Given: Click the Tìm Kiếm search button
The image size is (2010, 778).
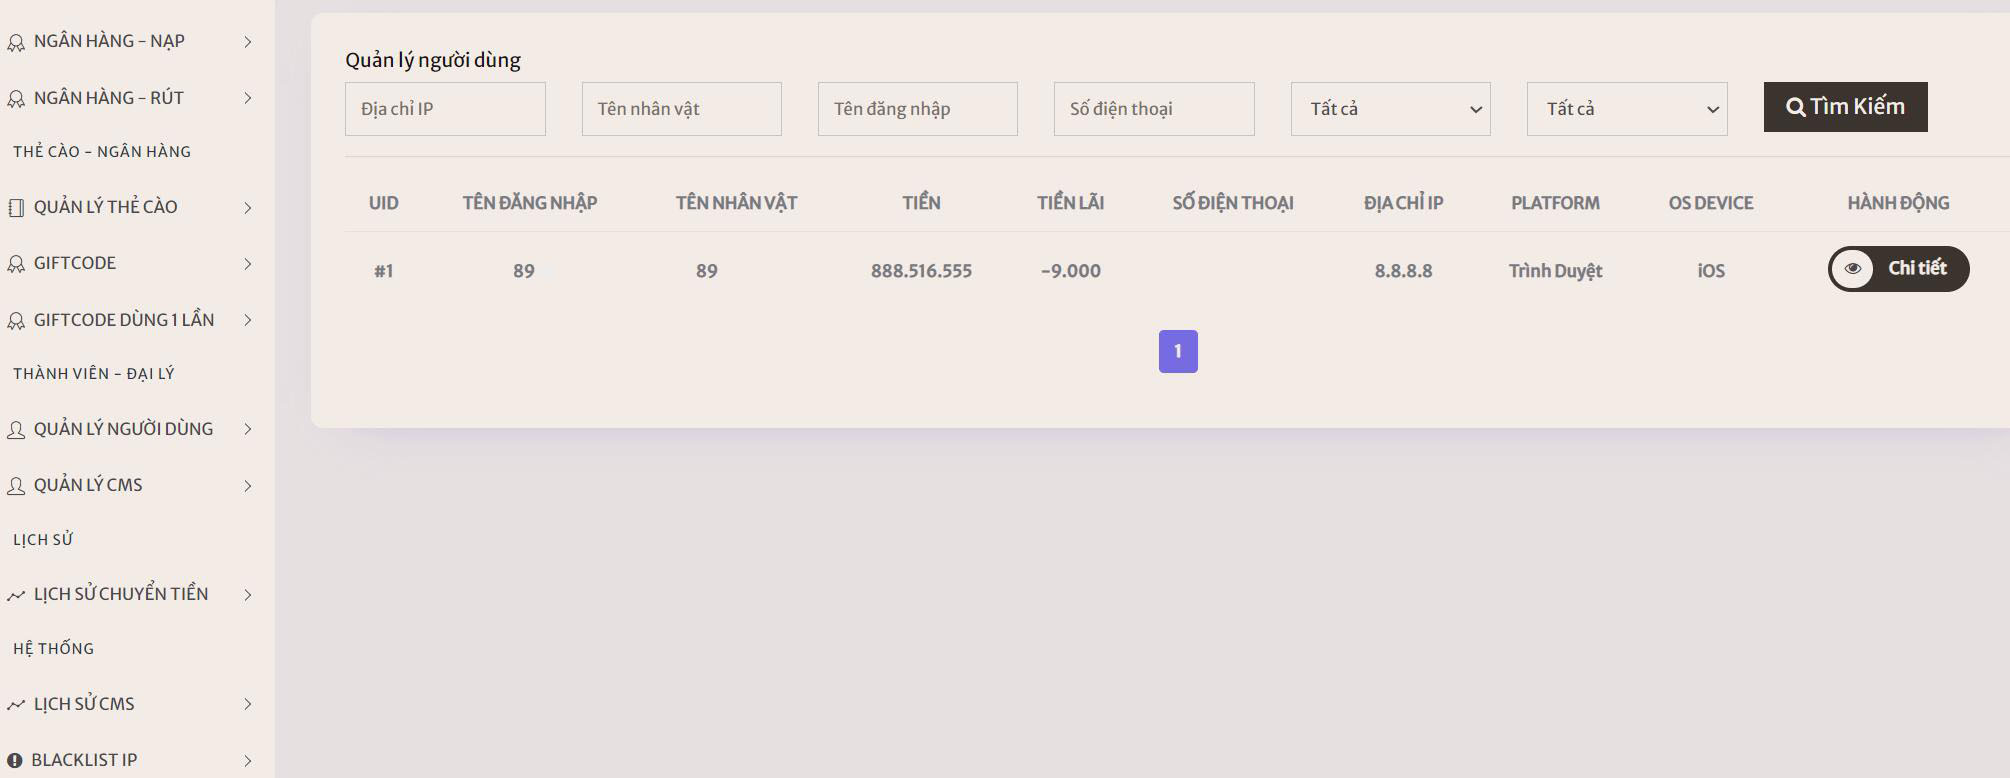Looking at the screenshot, I should [x=1845, y=107].
